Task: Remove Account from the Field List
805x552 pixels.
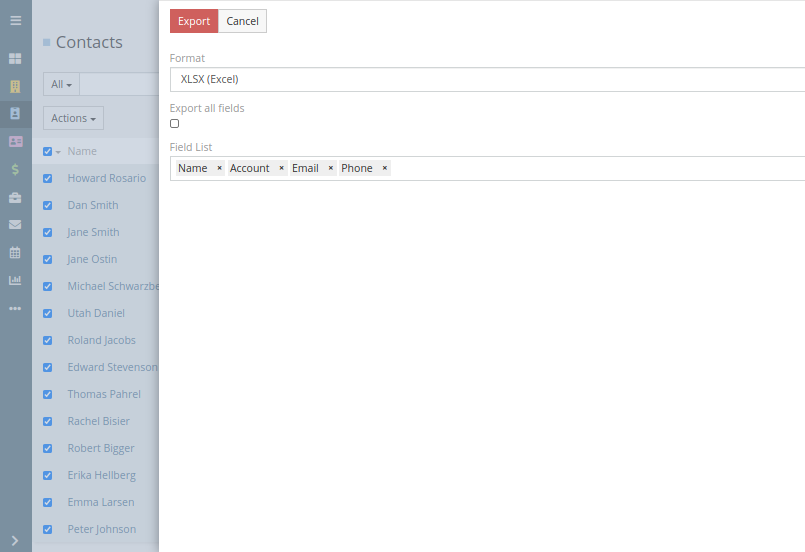Action: [281, 168]
